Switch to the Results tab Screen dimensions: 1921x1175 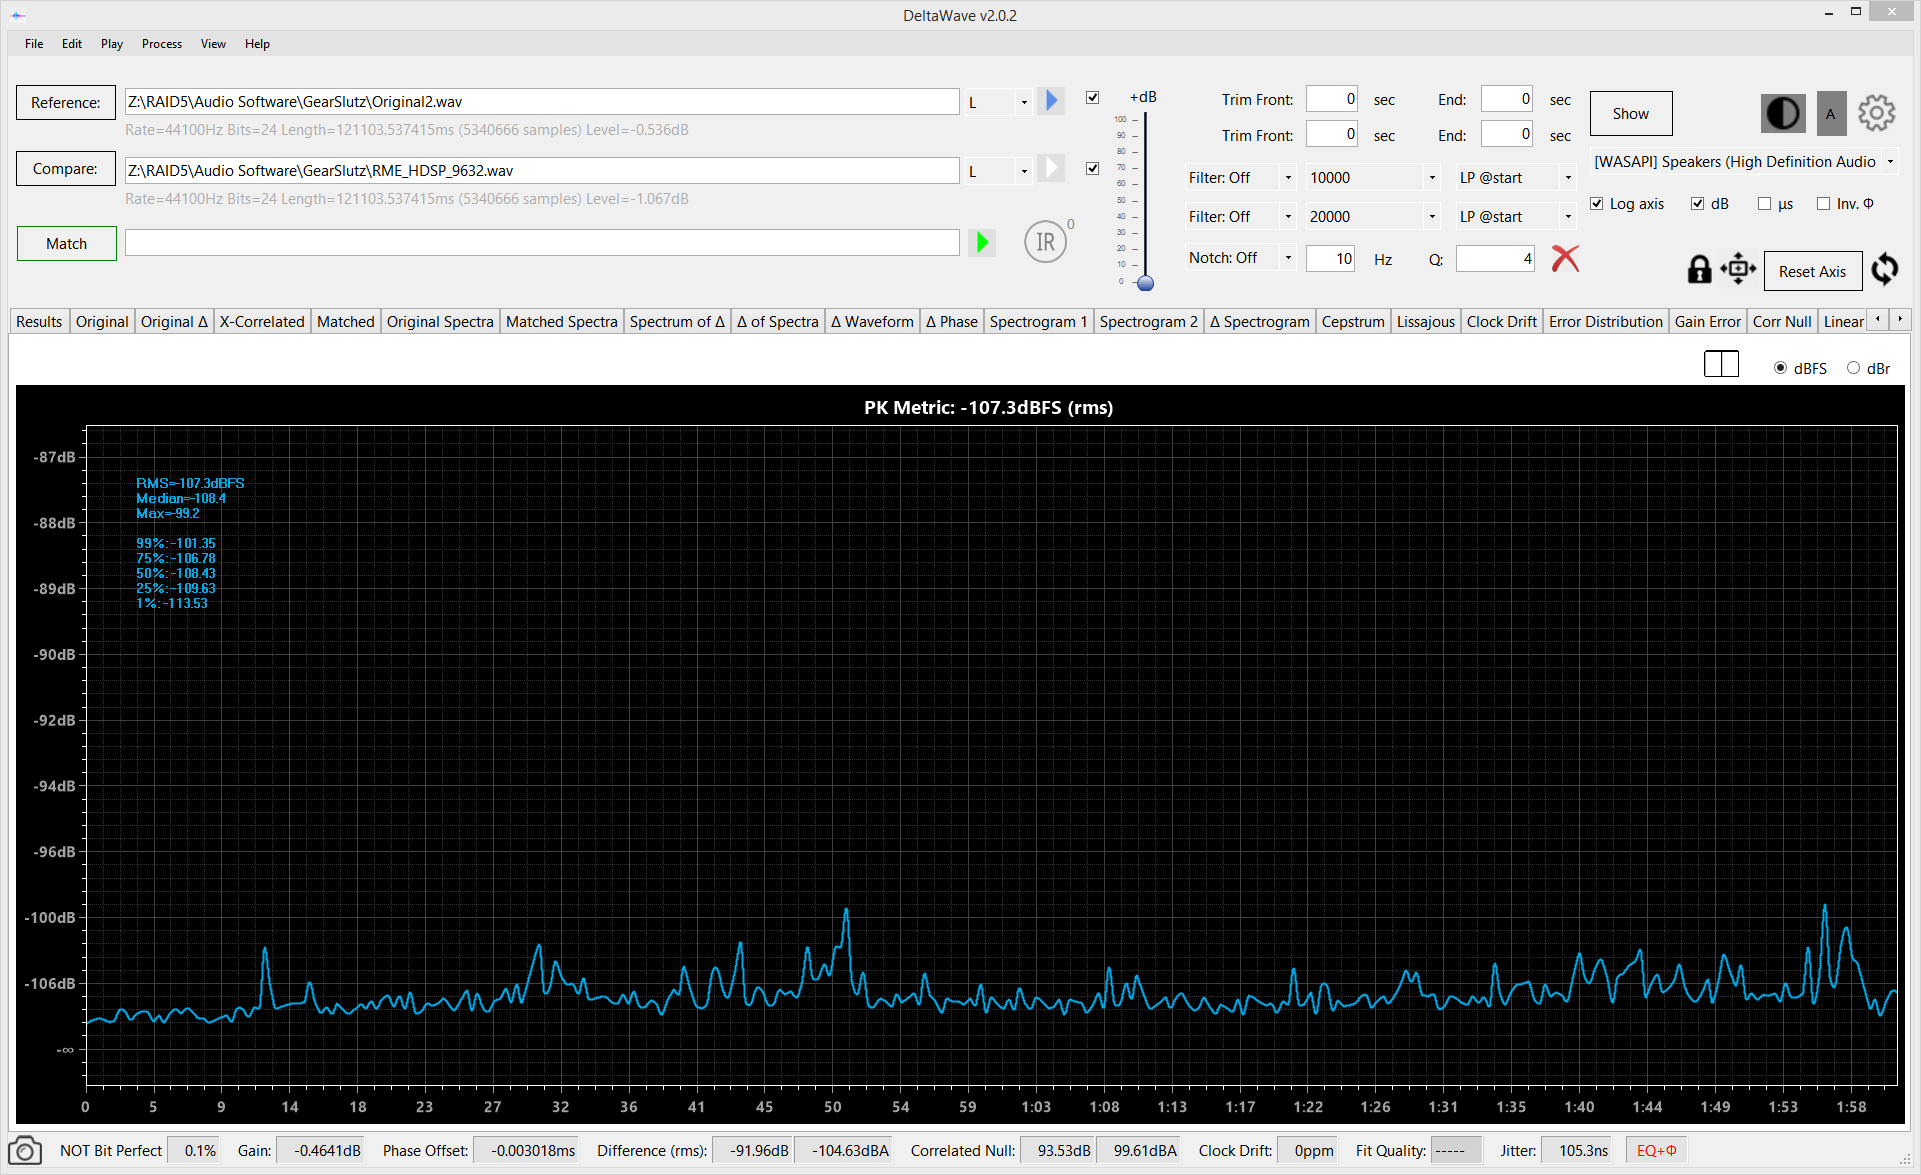coord(39,321)
